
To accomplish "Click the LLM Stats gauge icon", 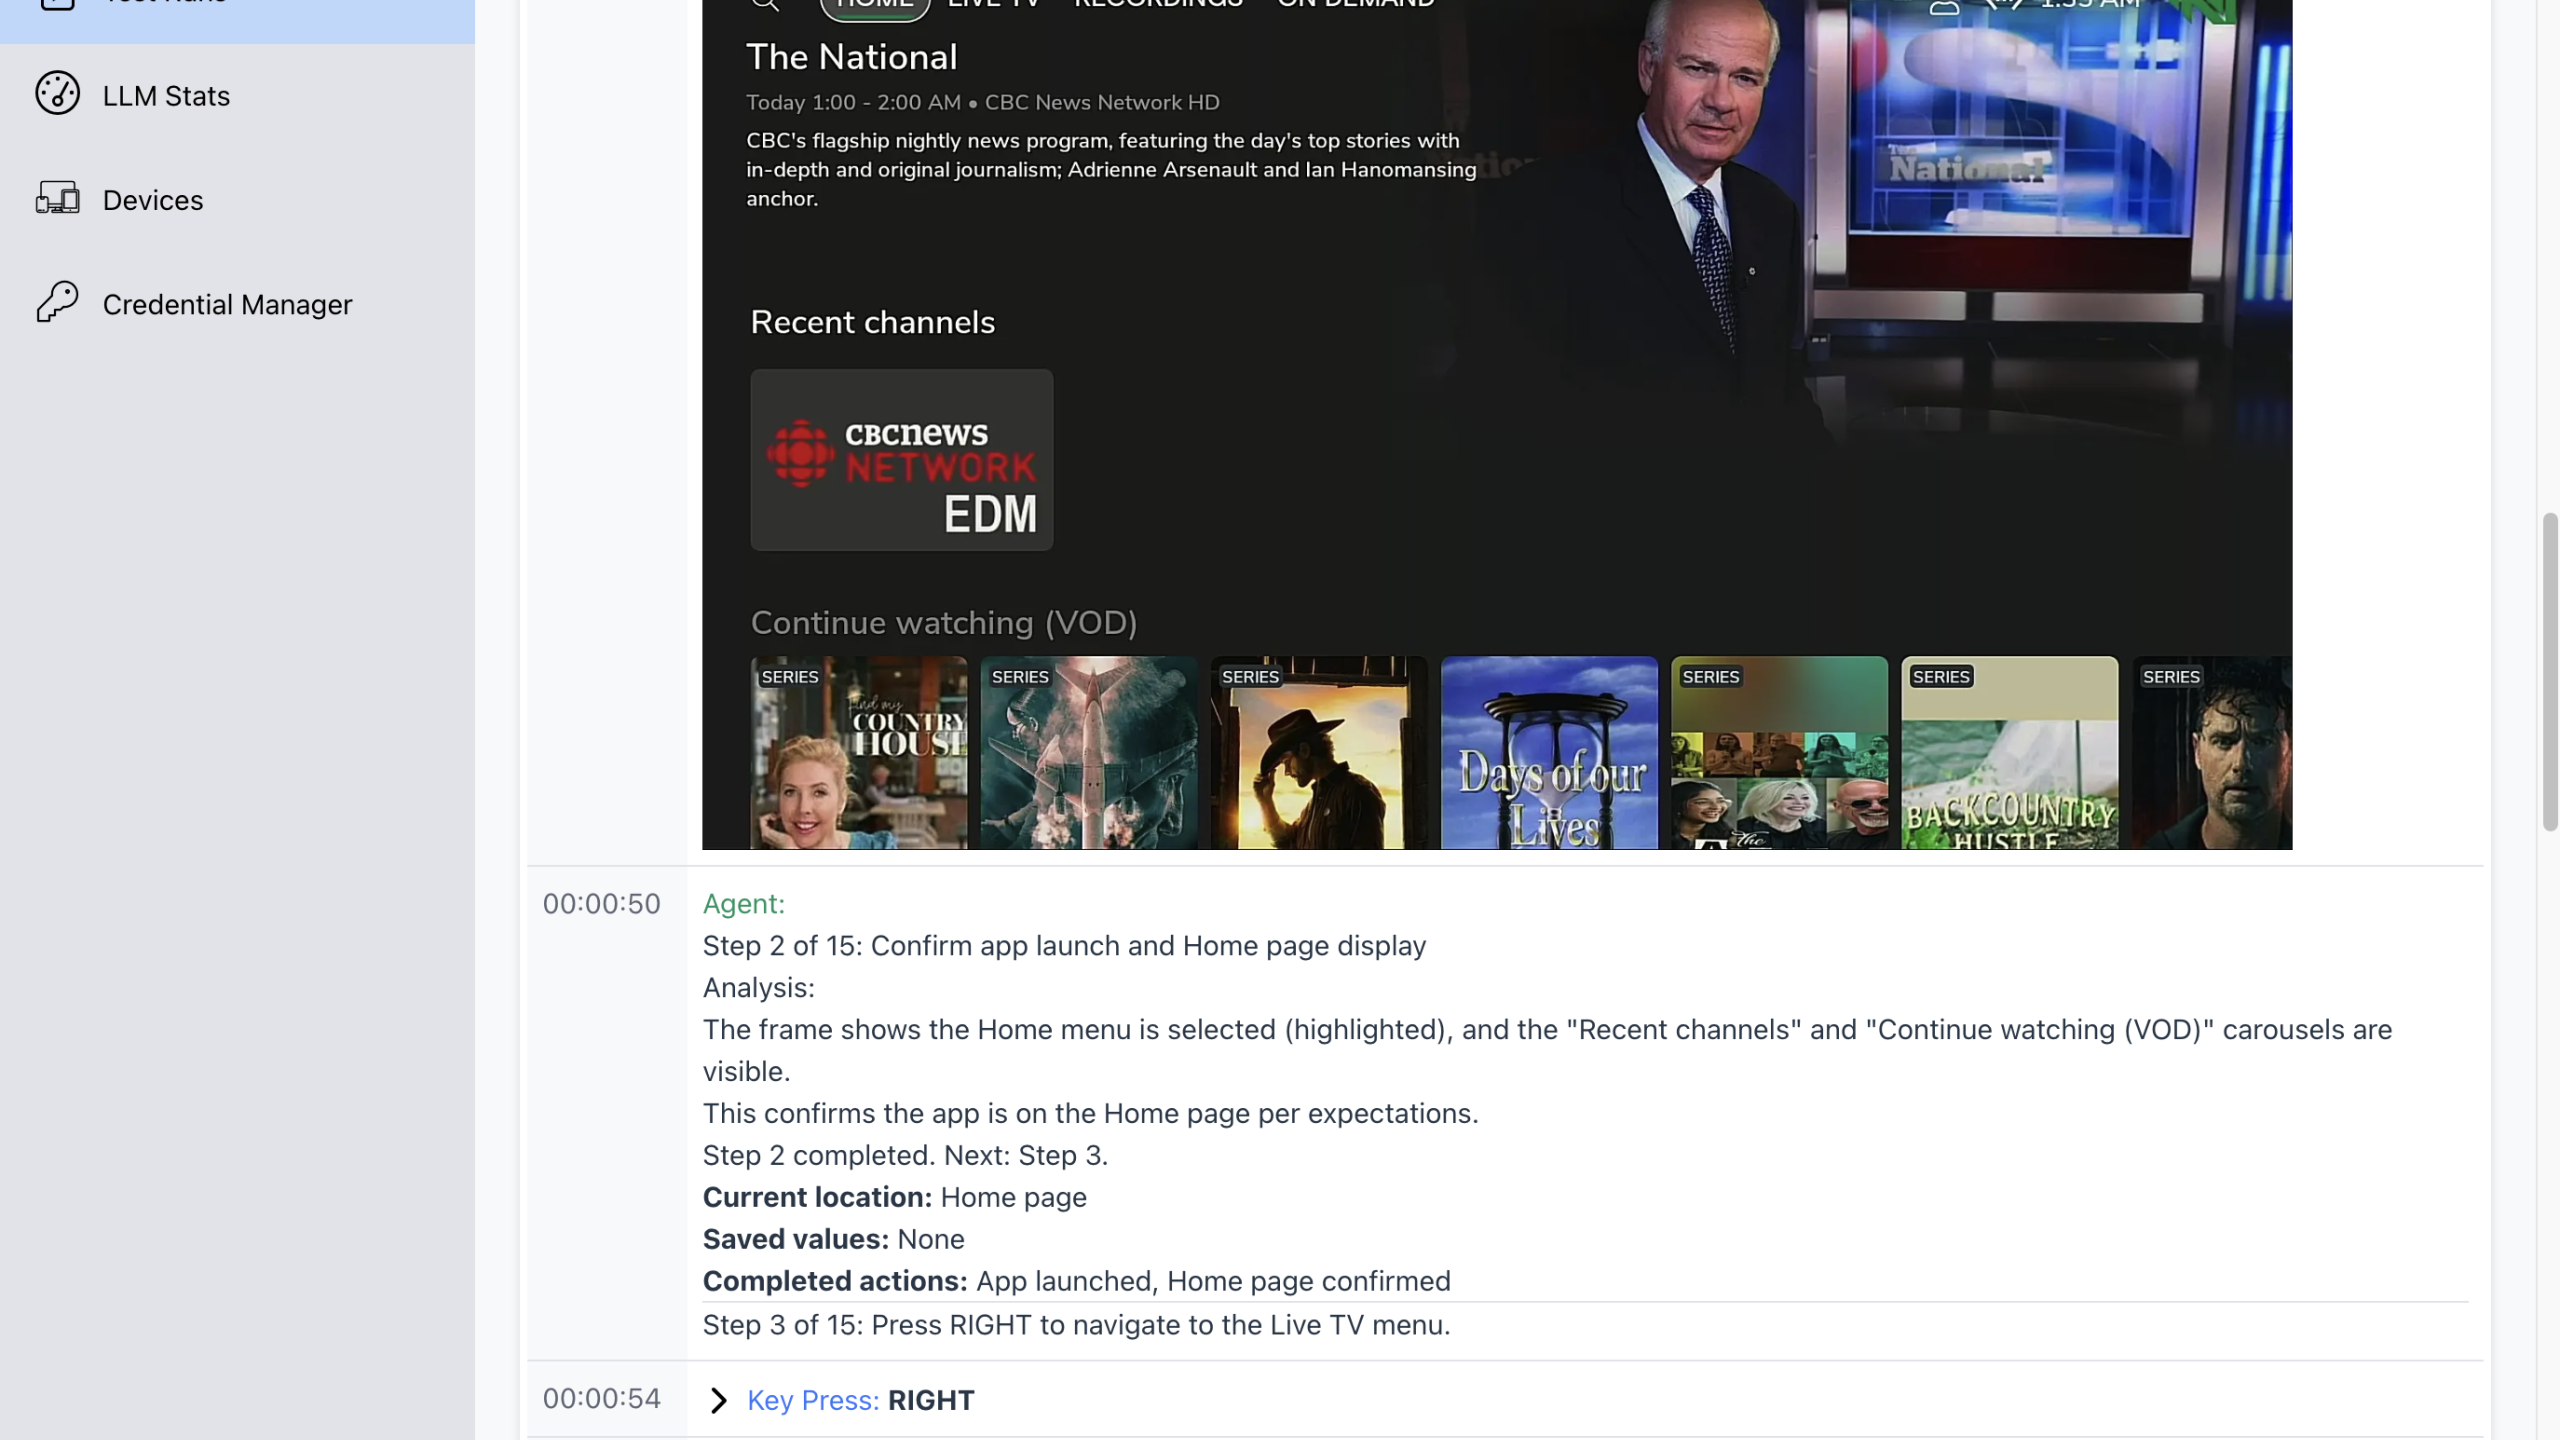I will pyautogui.click(x=57, y=94).
